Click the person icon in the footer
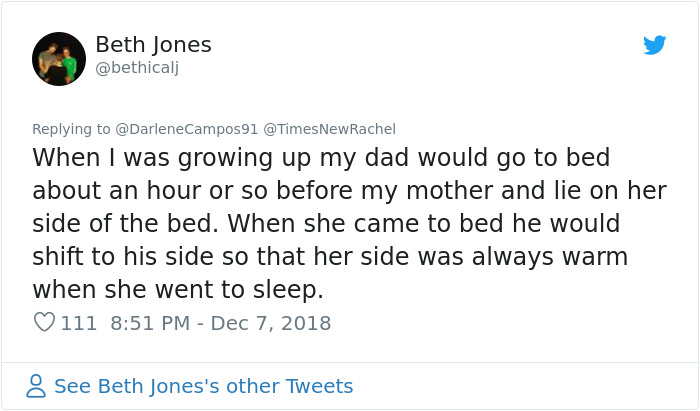The height and width of the screenshot is (411, 700). tap(37, 386)
